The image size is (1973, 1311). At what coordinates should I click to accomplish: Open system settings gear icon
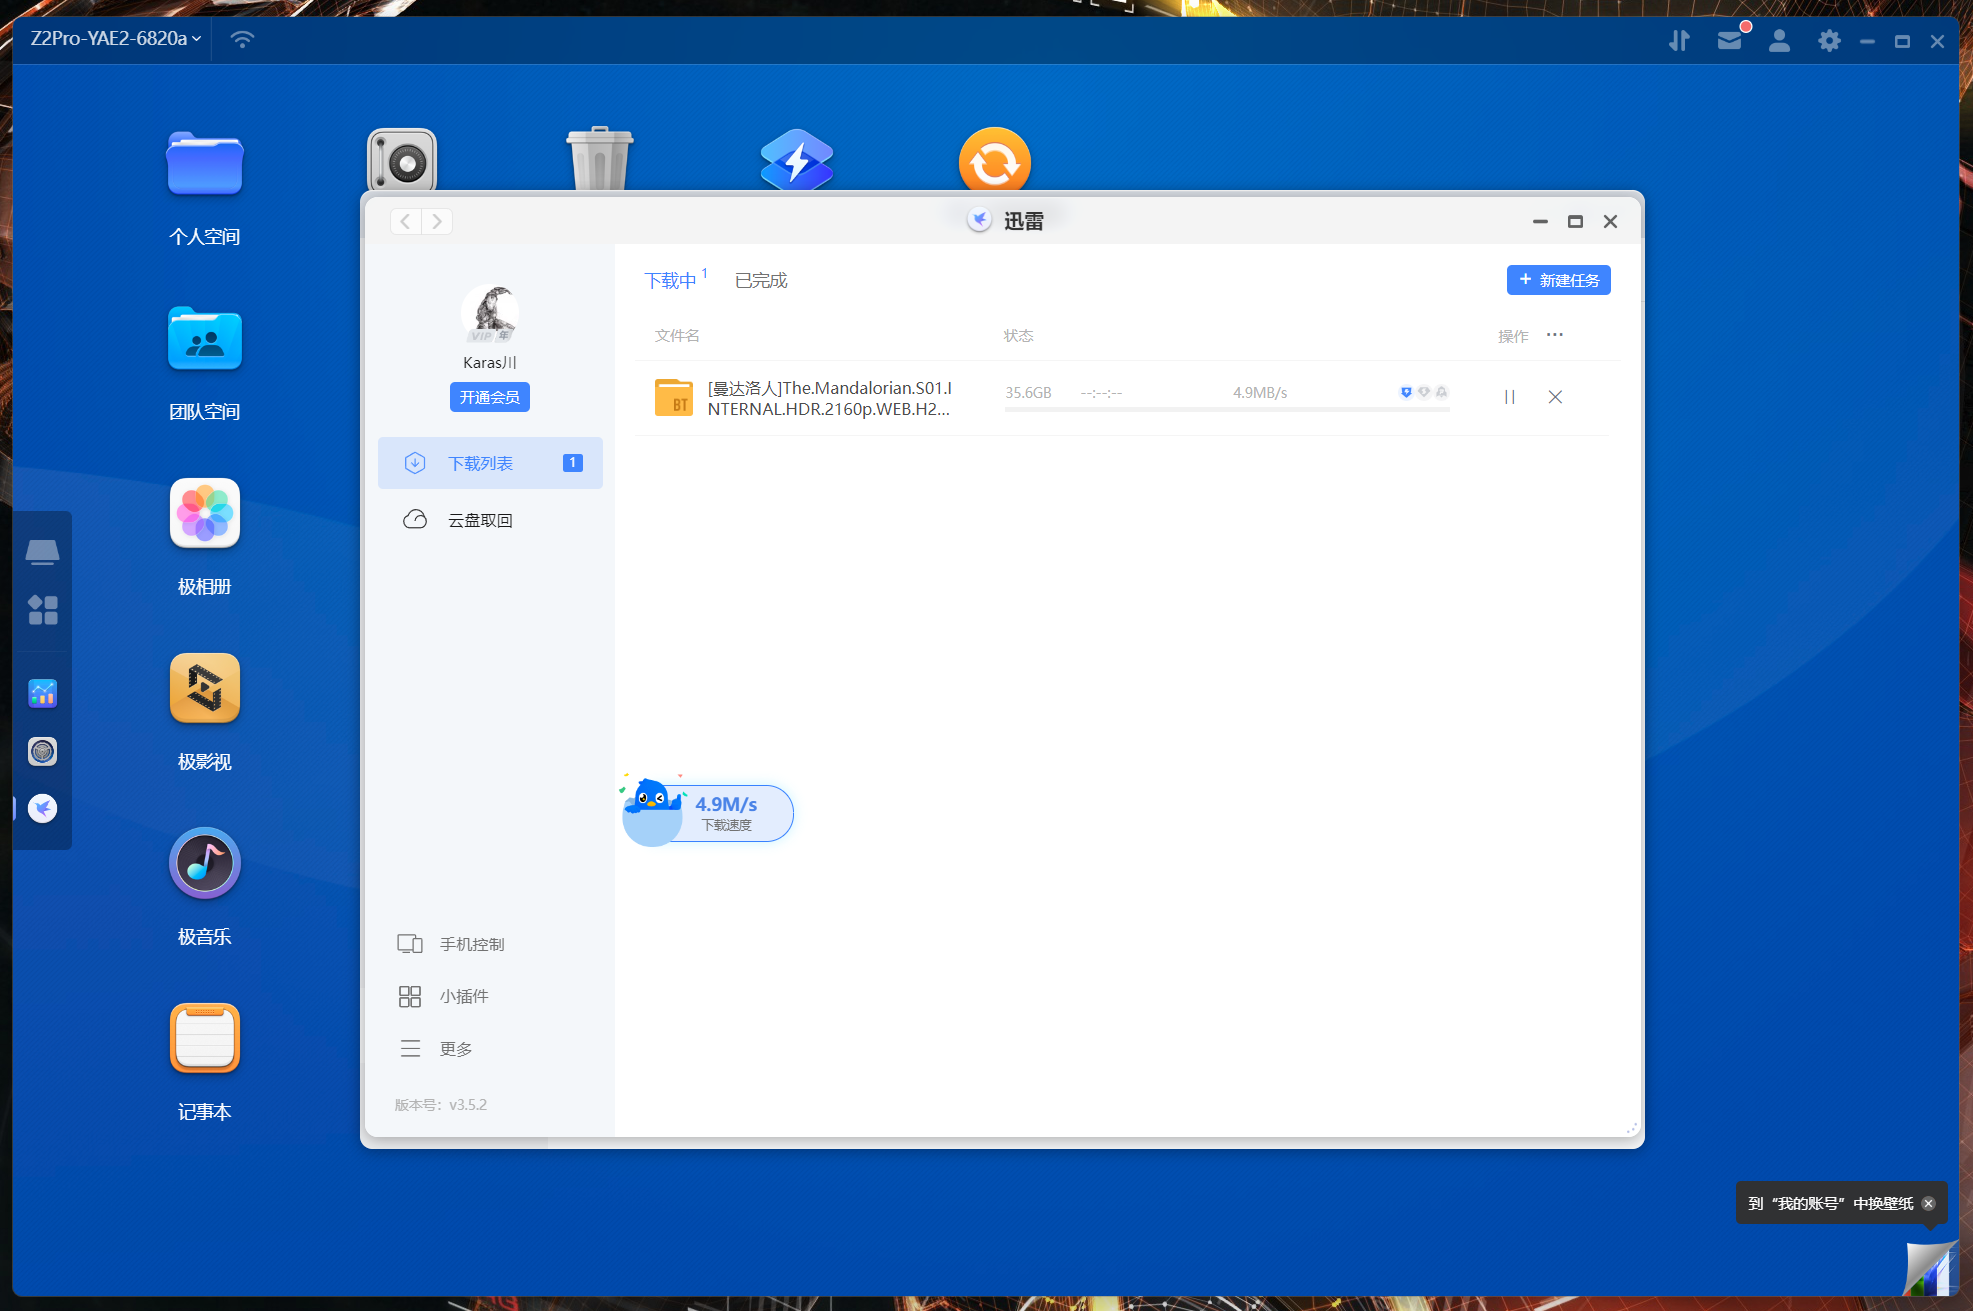[x=1829, y=41]
